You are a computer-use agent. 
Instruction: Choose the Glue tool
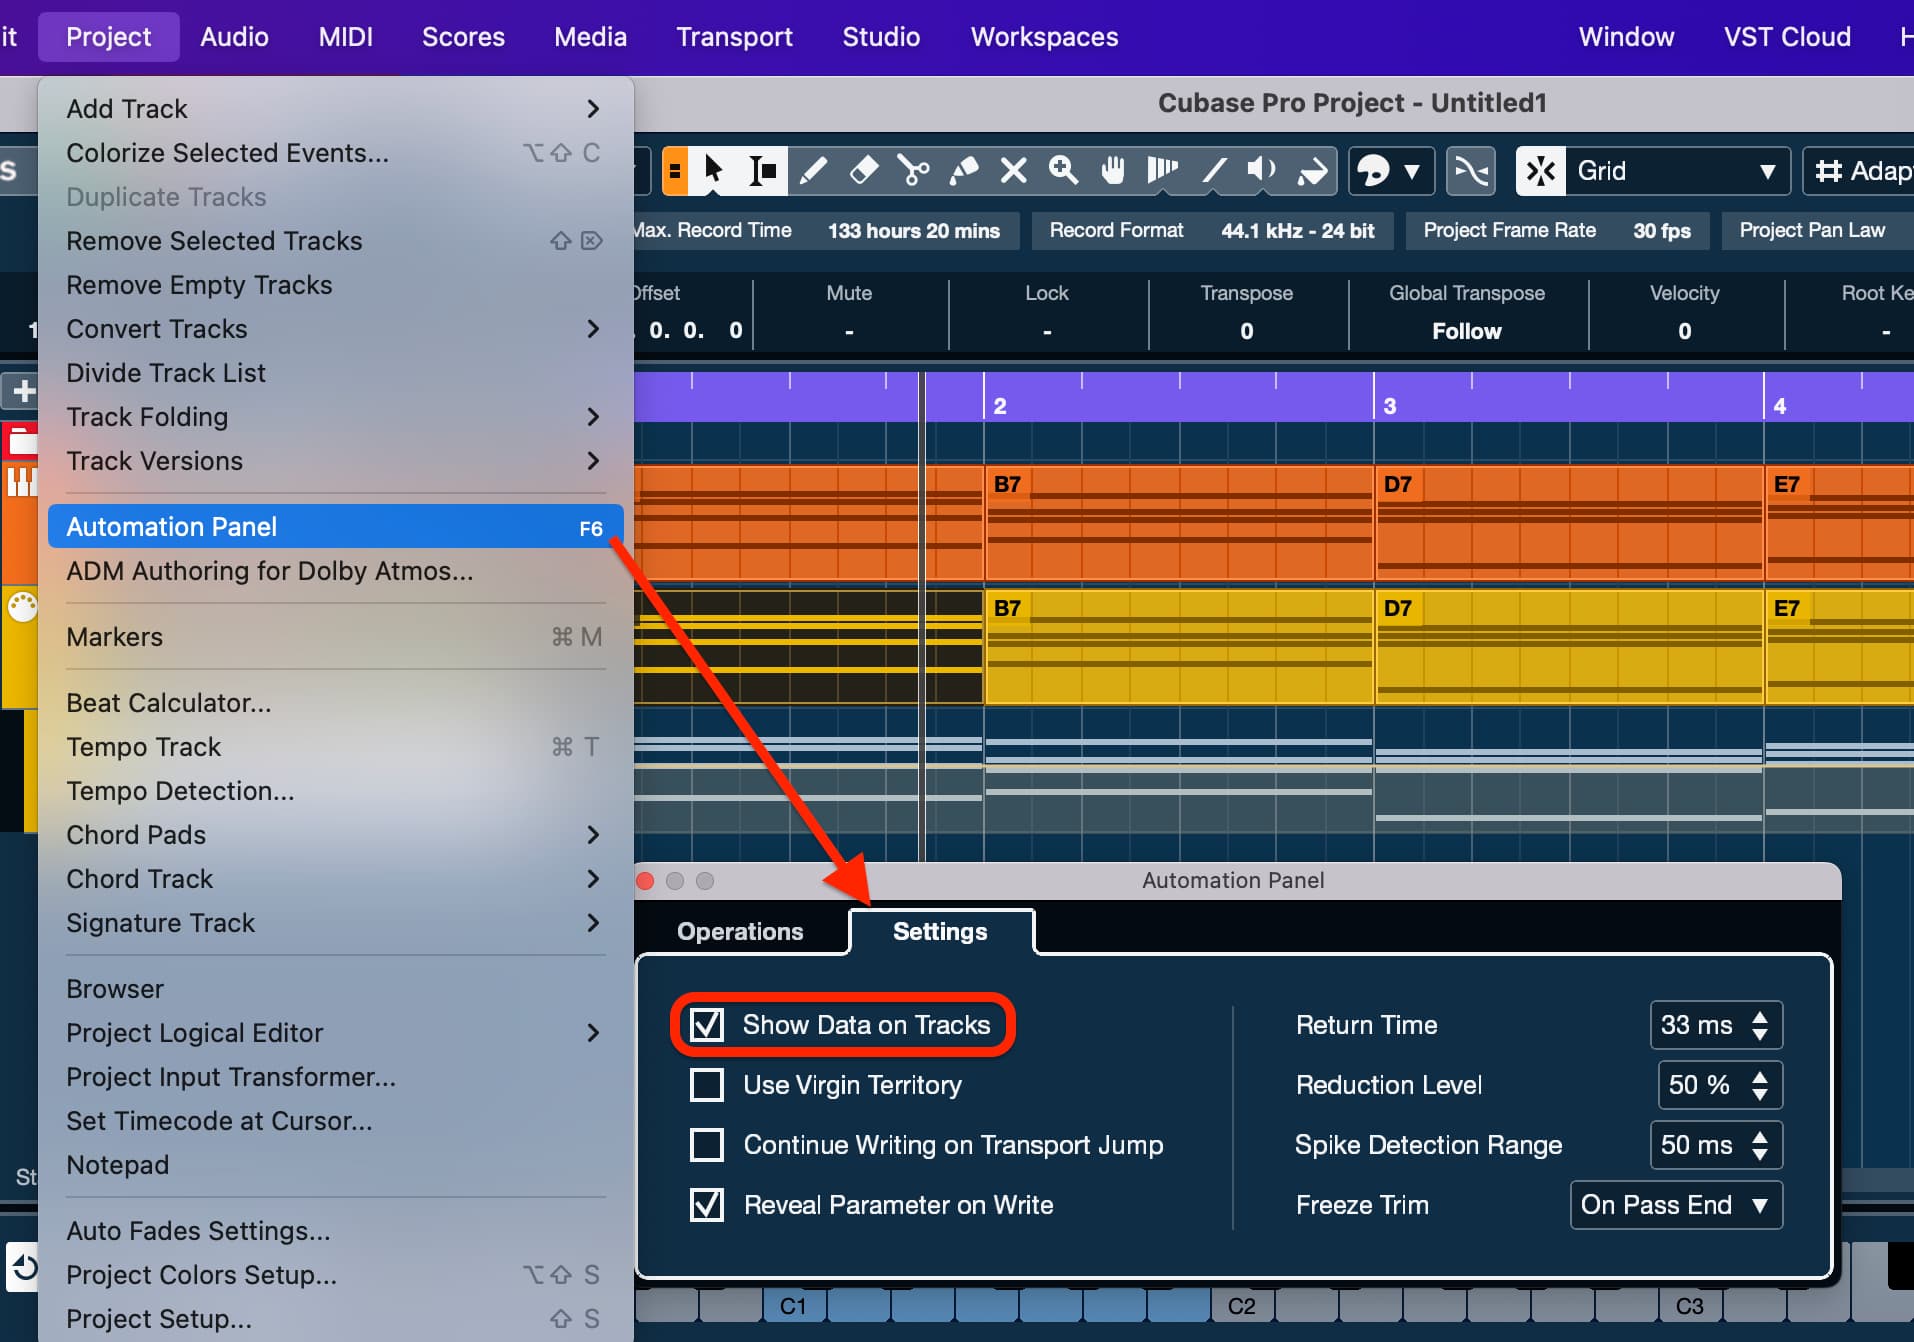pos(963,171)
